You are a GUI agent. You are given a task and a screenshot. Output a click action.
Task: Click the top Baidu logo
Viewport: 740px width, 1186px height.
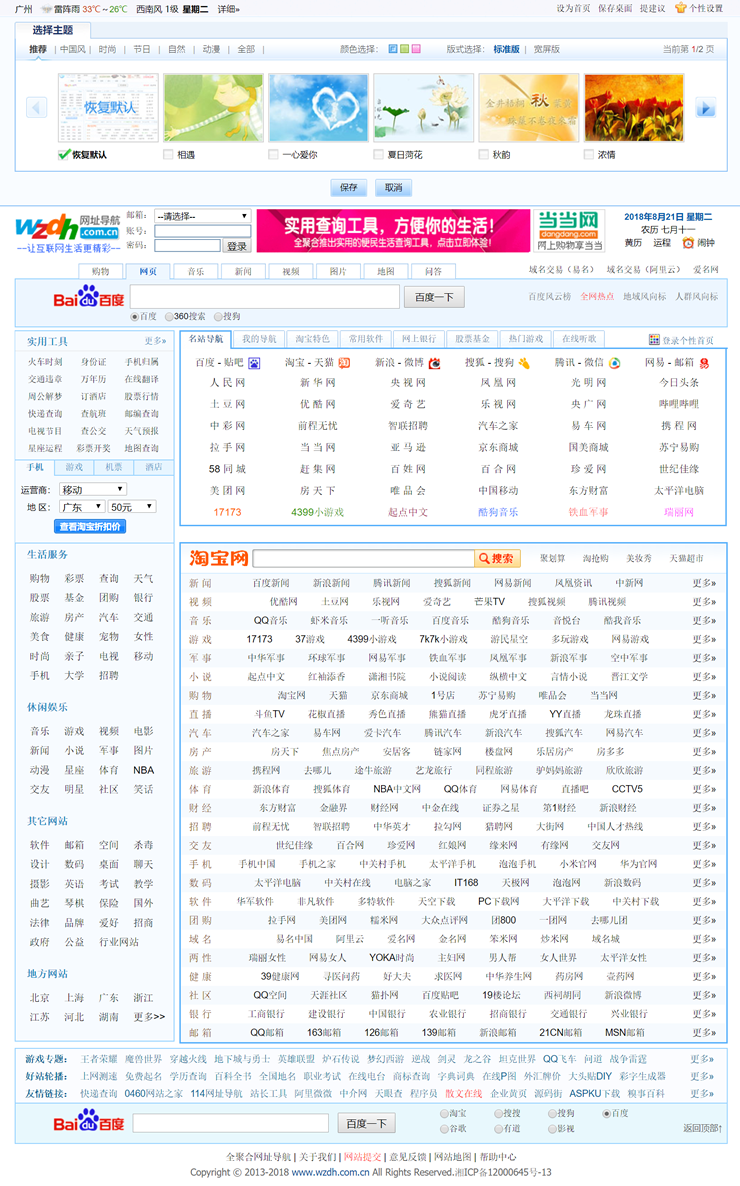click(89, 296)
